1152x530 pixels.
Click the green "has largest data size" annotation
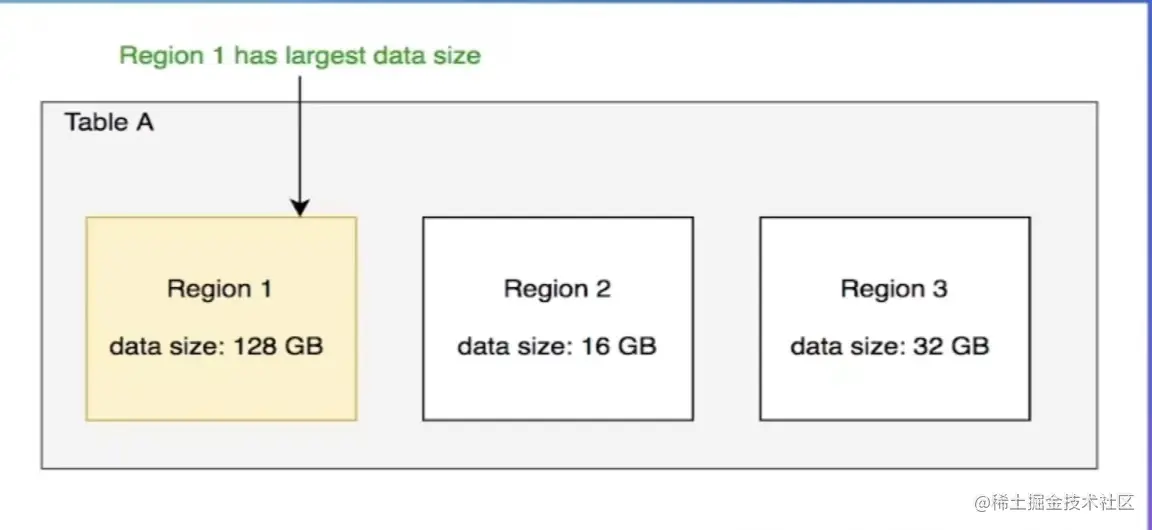coord(357,56)
